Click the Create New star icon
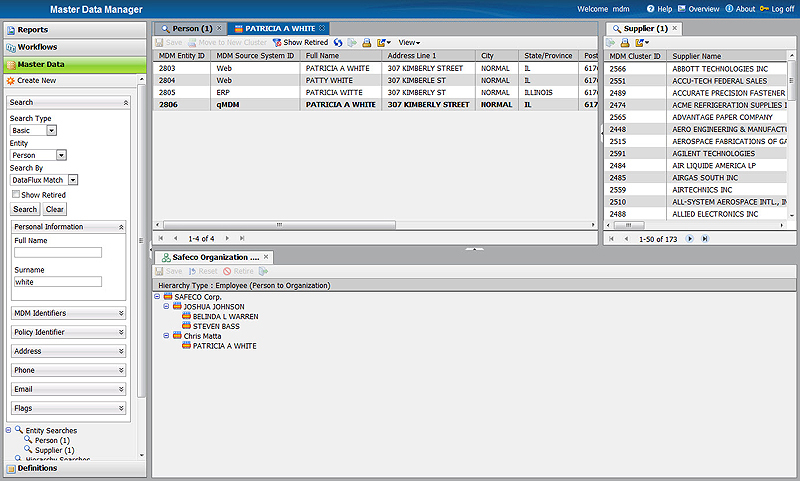Screen dimensions: 800x481 point(11,80)
